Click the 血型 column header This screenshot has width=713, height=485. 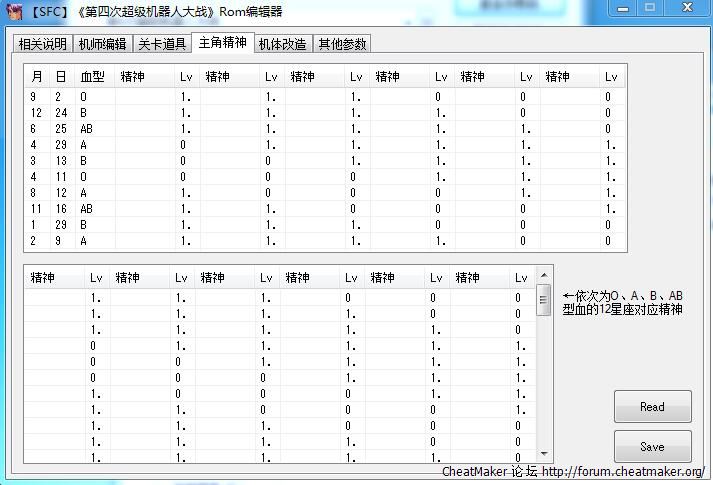coord(92,76)
